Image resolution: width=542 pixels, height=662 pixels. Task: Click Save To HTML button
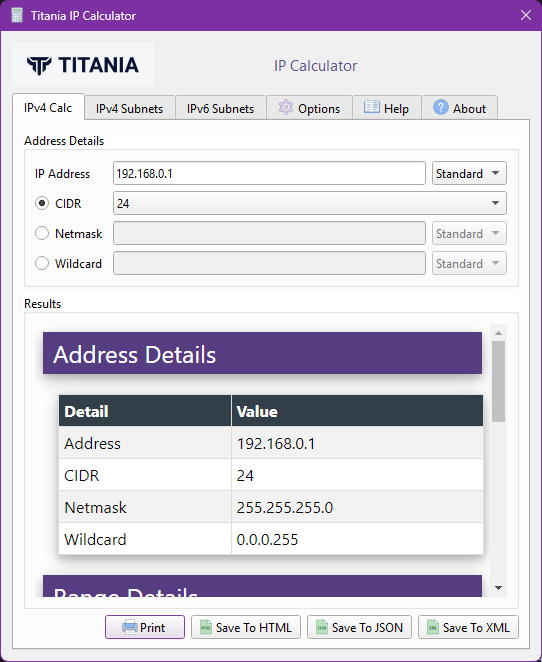pyautogui.click(x=246, y=627)
